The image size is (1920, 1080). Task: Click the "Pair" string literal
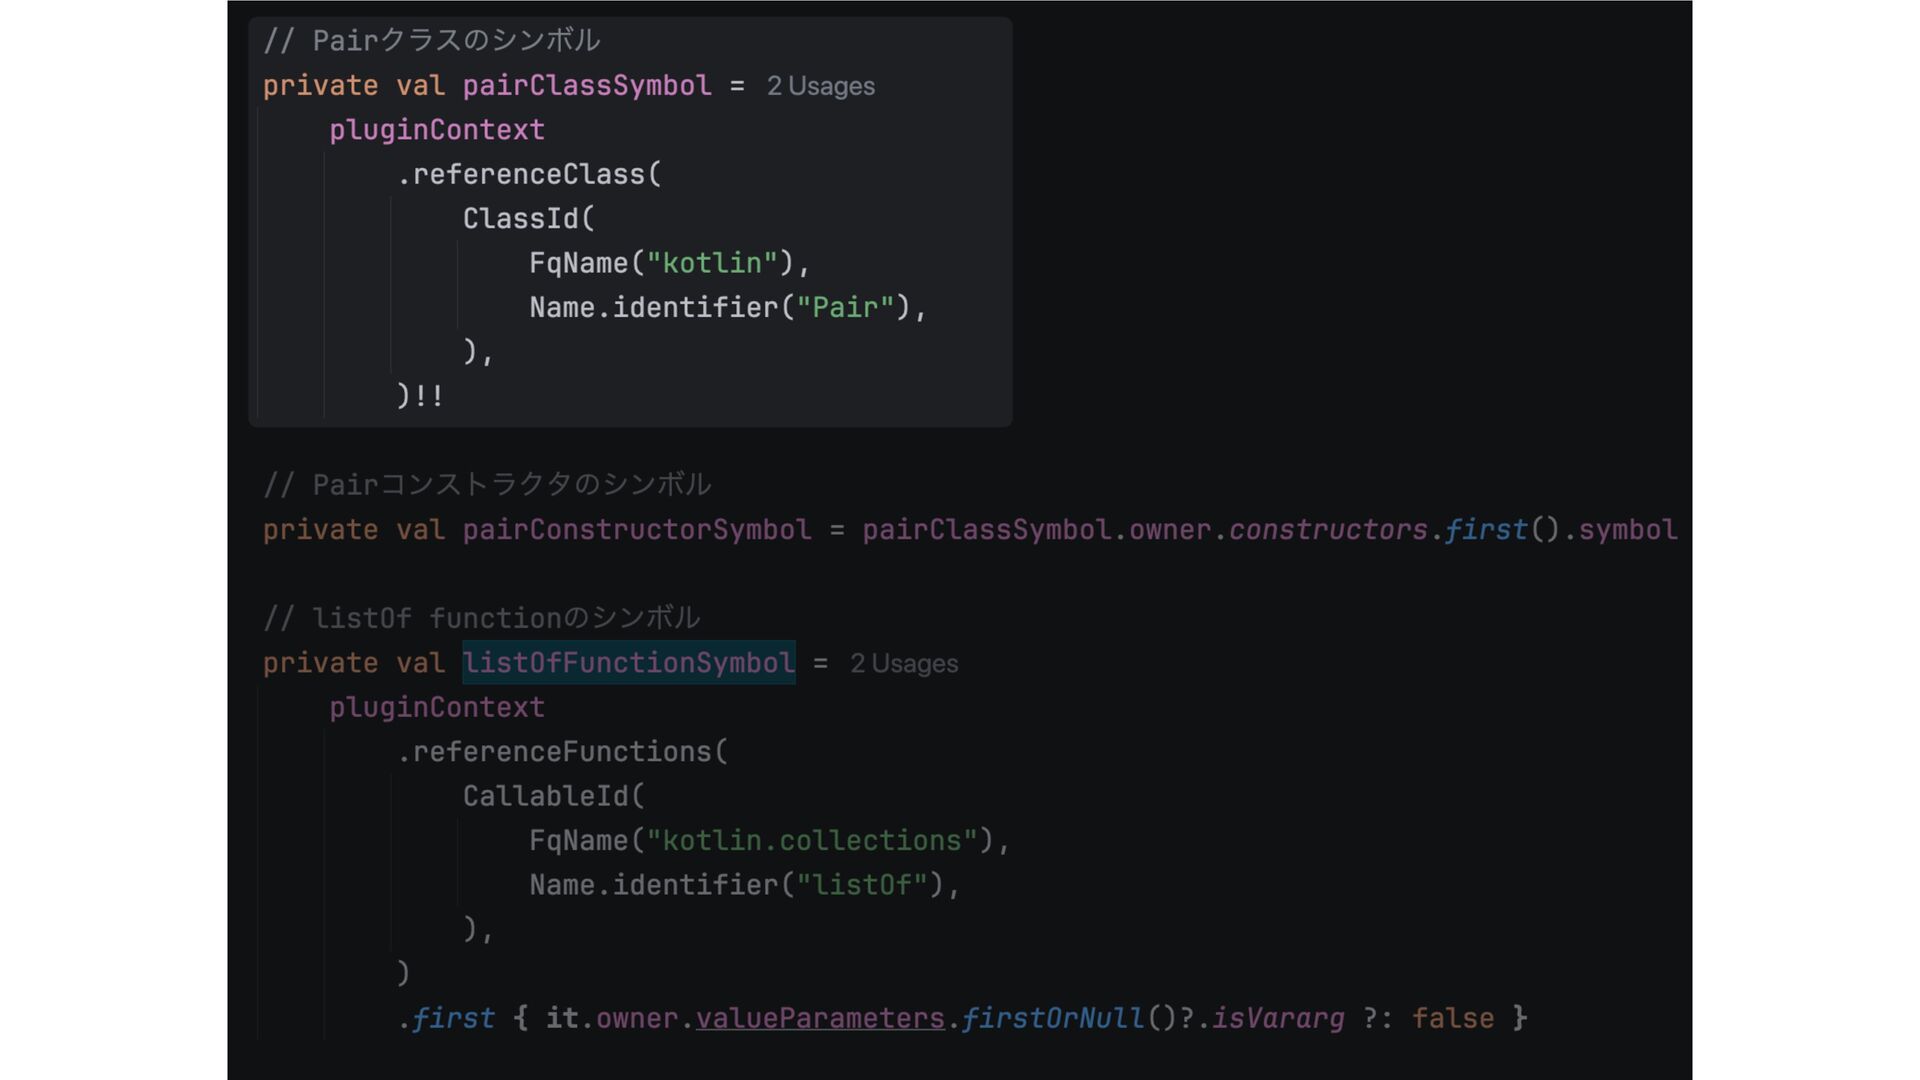pyautogui.click(x=844, y=308)
